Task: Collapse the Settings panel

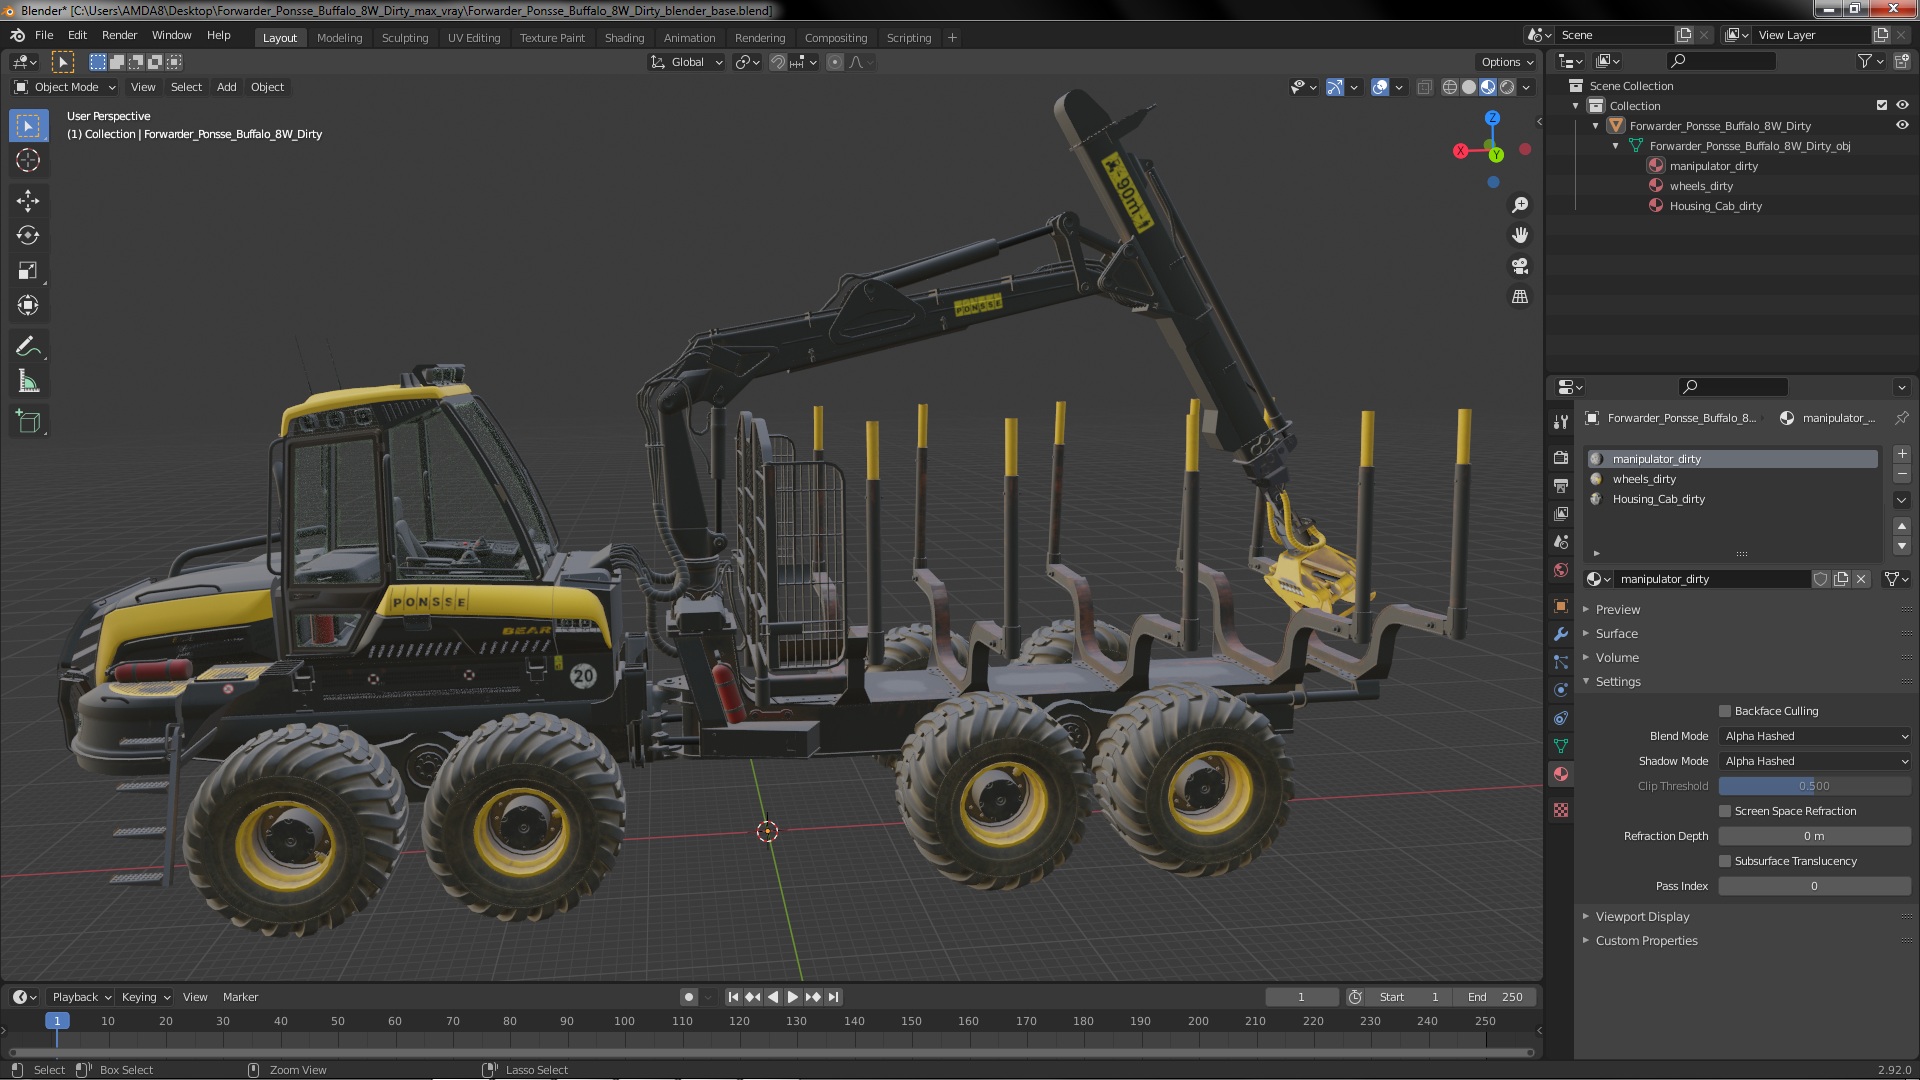Action: pos(1618,682)
